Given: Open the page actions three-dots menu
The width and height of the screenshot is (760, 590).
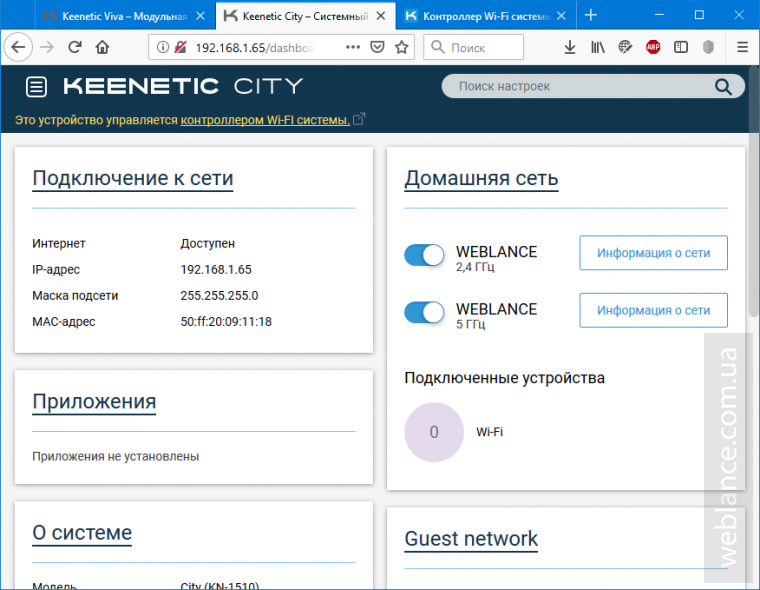Looking at the screenshot, I should click(353, 47).
